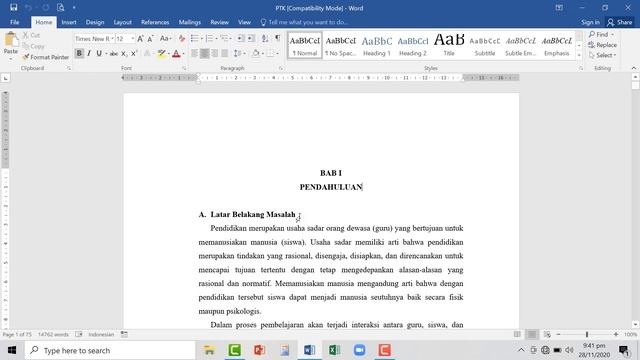Decrease font size with shrink font icon
The height and width of the screenshot is (360, 640).
tap(150, 39)
